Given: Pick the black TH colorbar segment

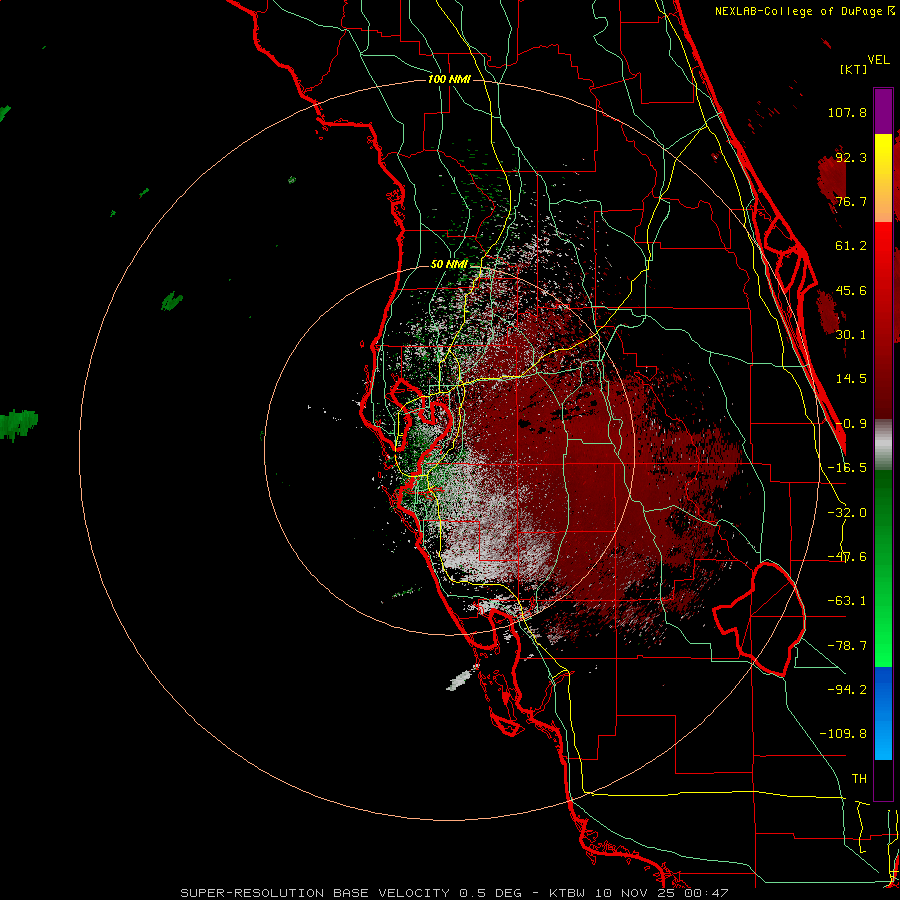Looking at the screenshot, I should [x=883, y=779].
